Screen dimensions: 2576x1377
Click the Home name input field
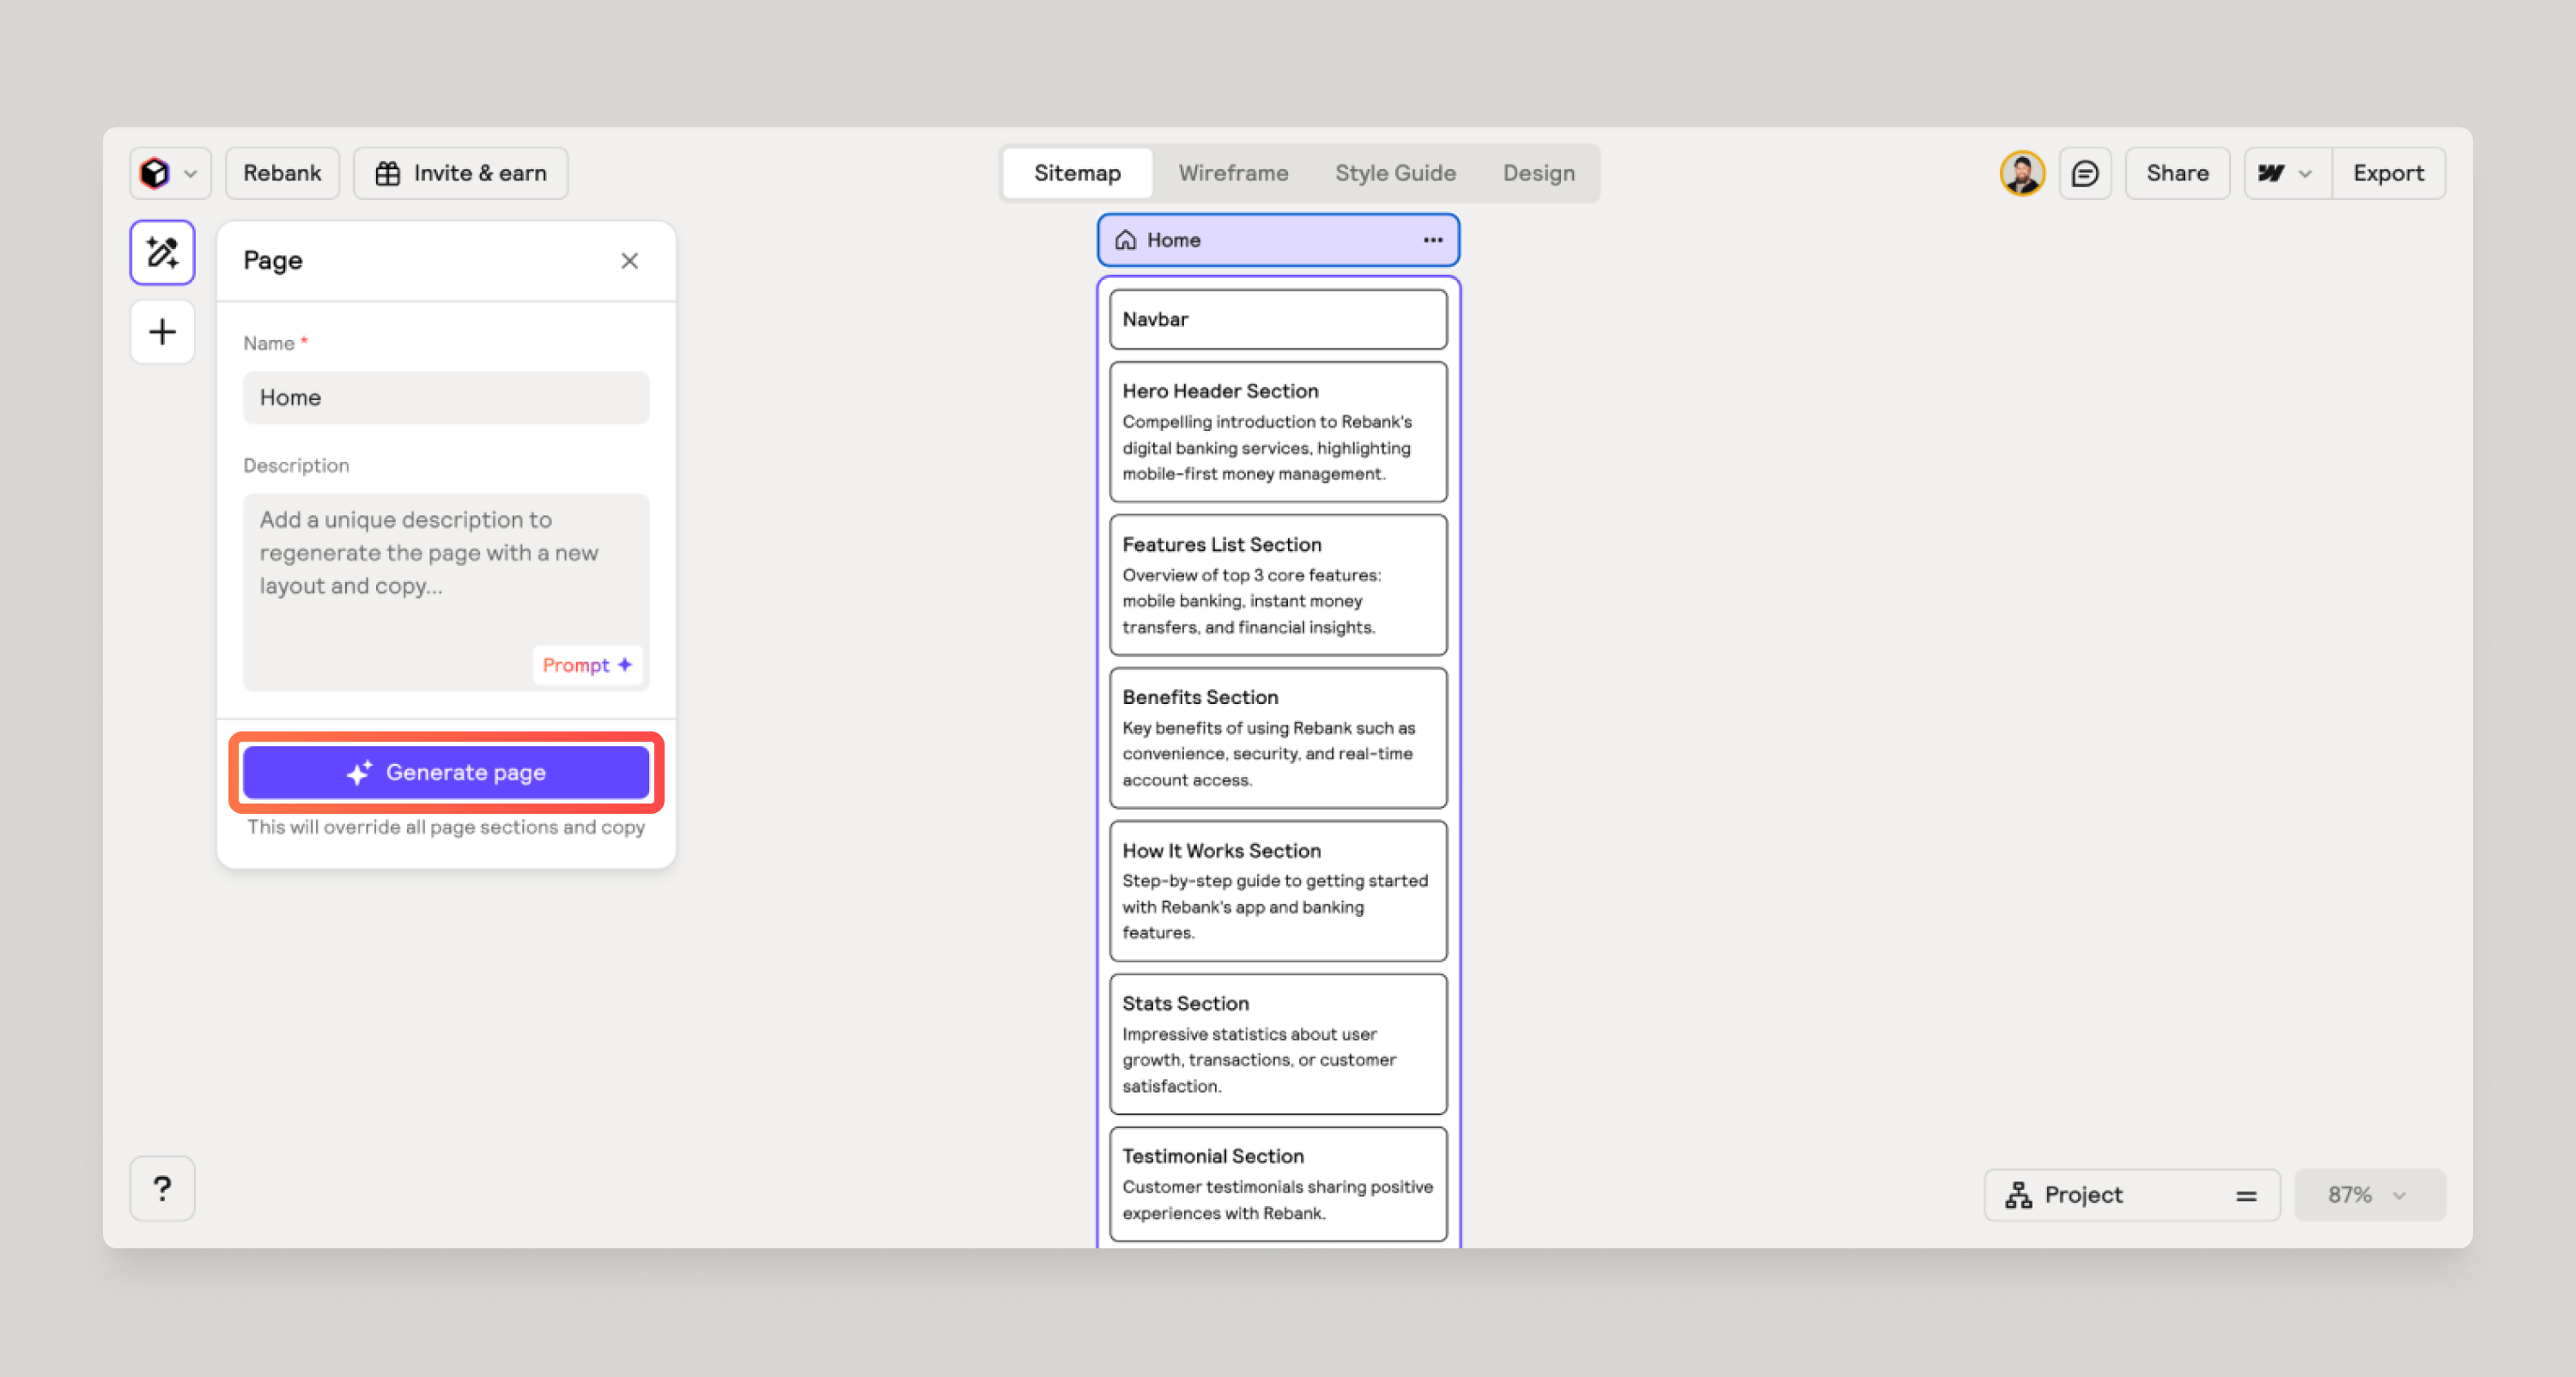pos(446,398)
